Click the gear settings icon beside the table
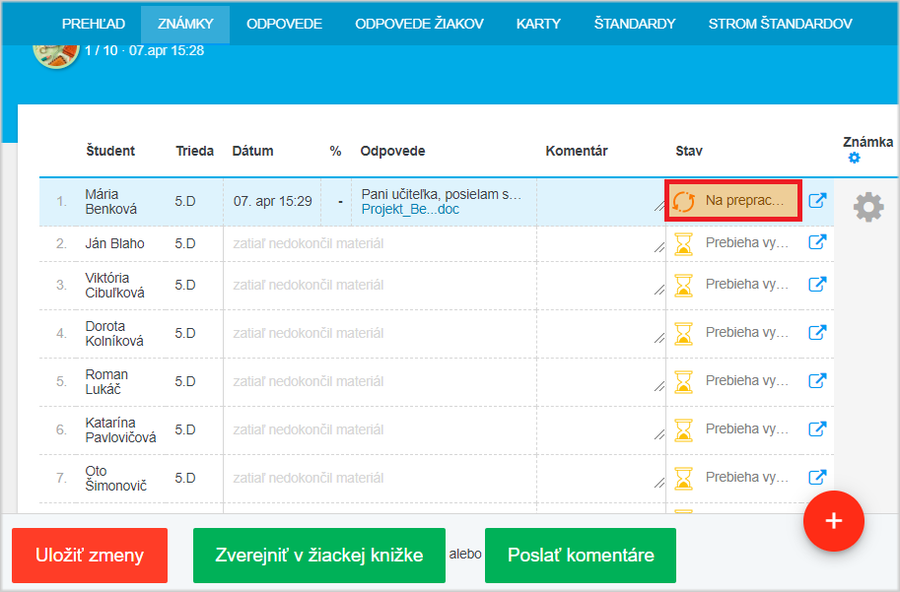The width and height of the screenshot is (900, 592). [868, 207]
